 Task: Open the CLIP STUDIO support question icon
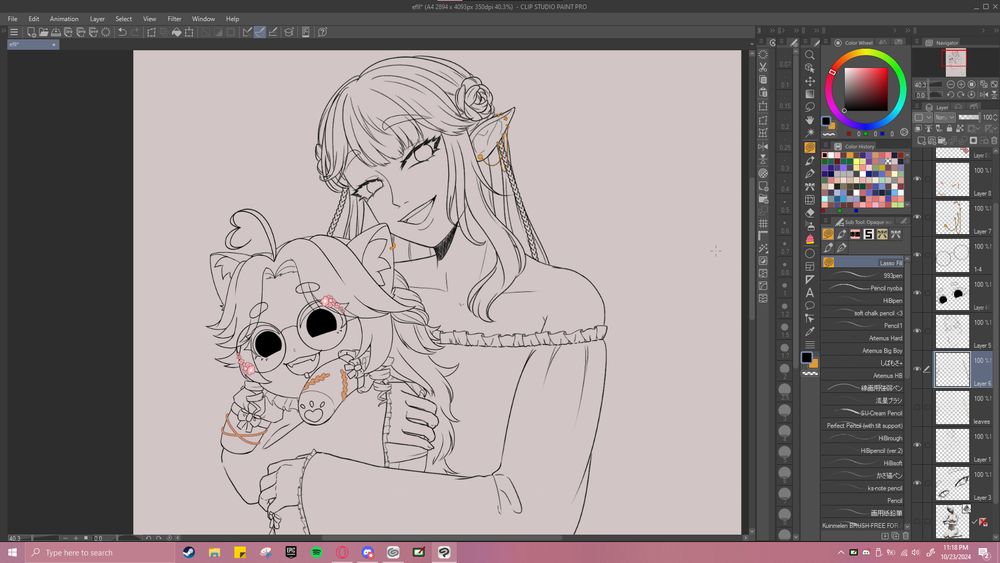[322, 32]
